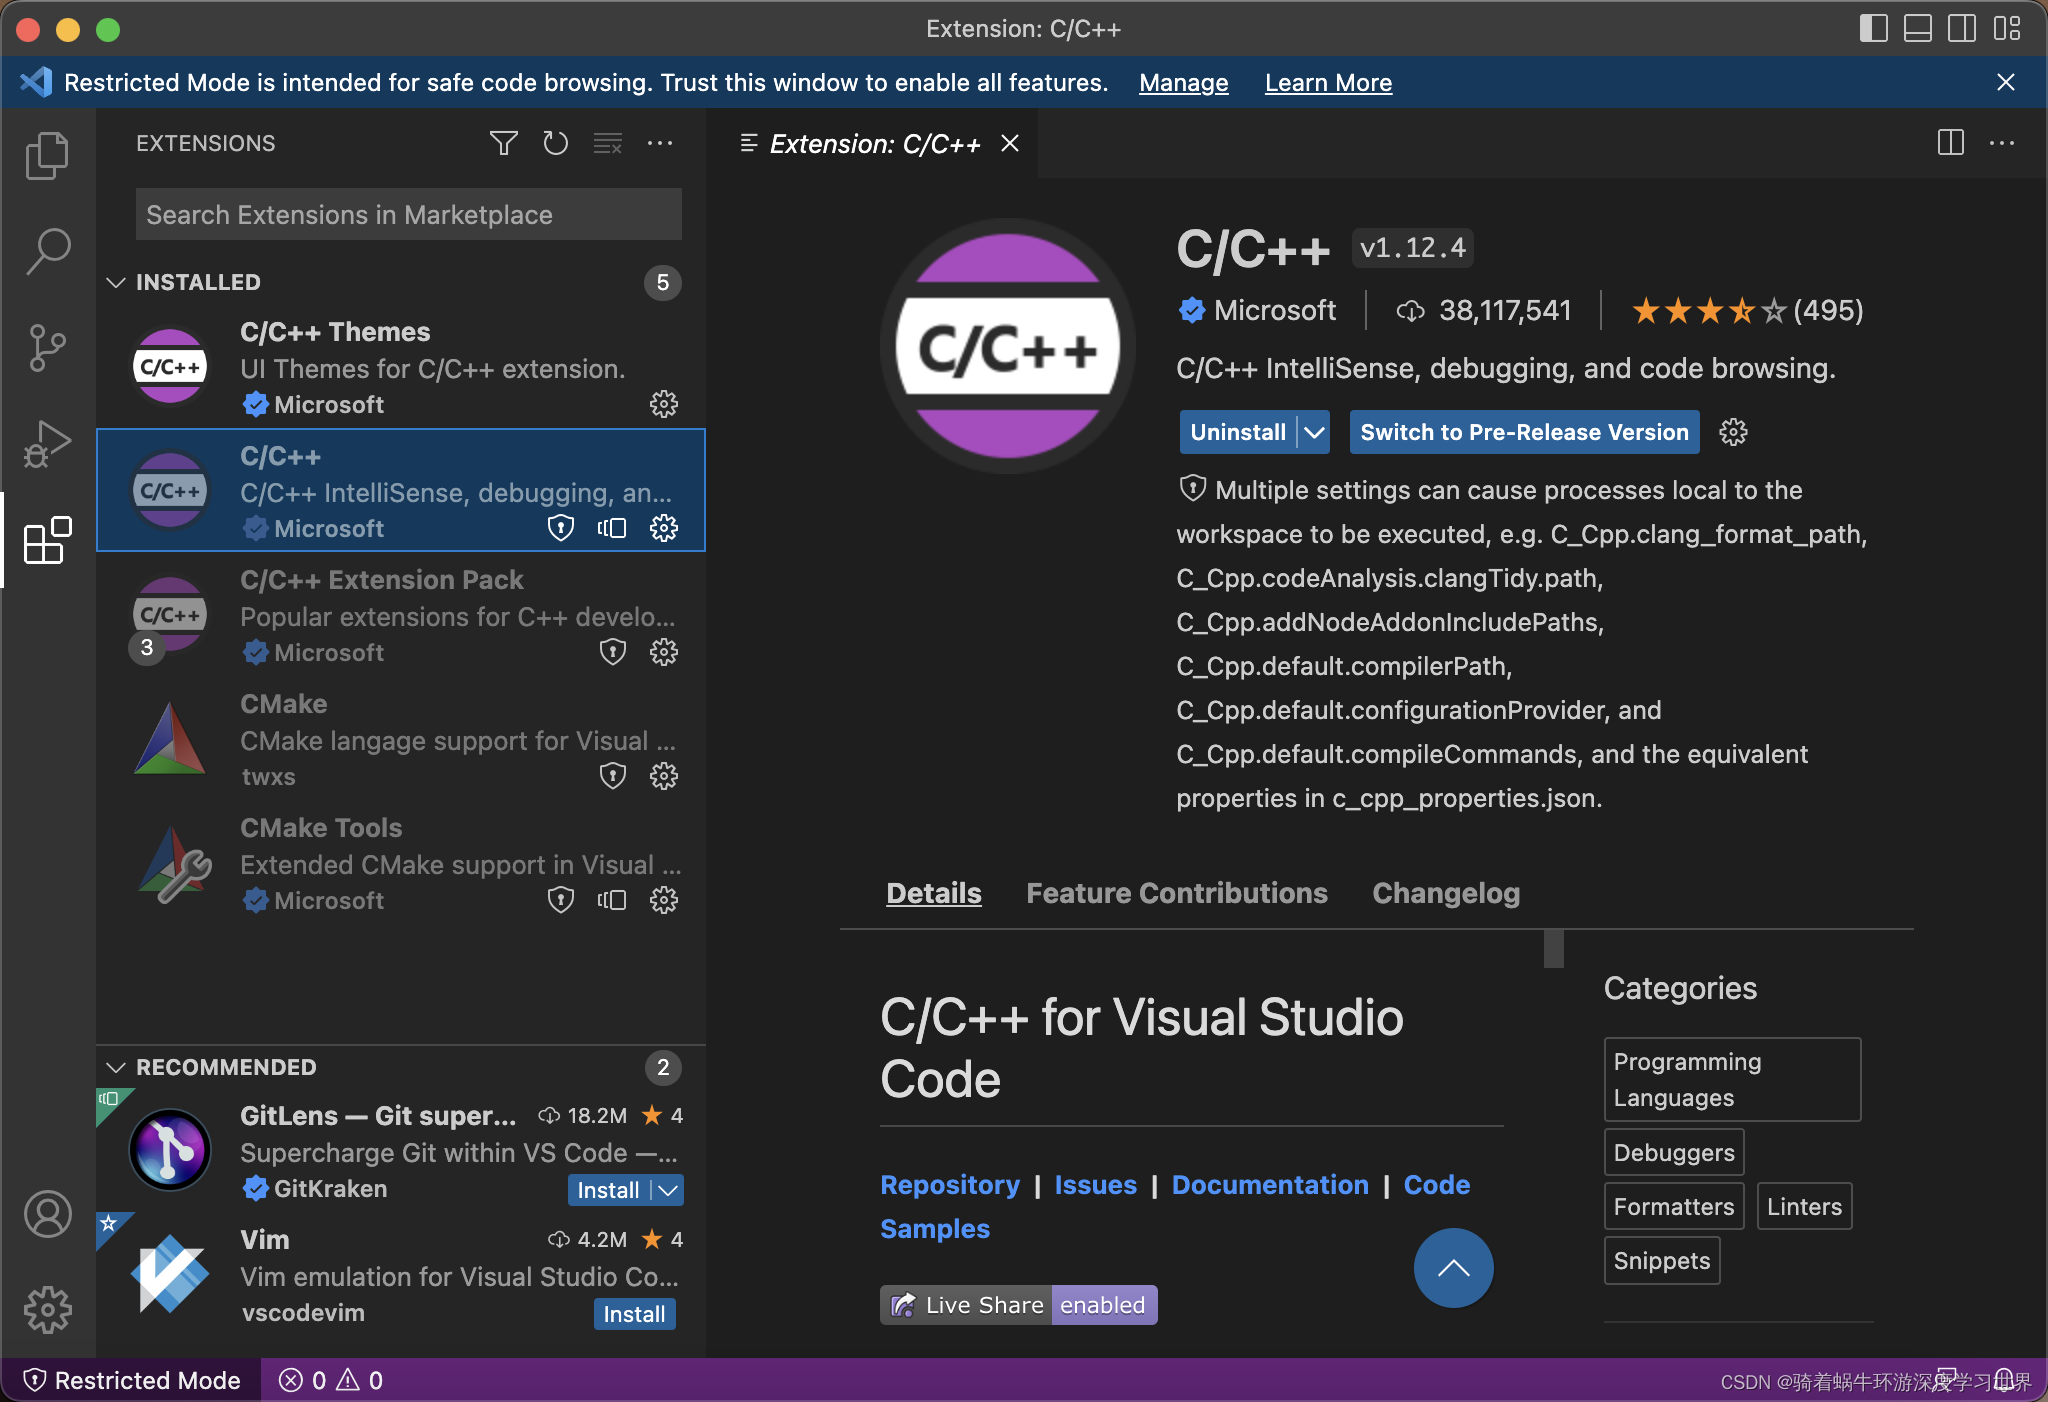Screen dimensions: 2048x1402
Task: Open the Explorer view in the activity bar
Action: coord(47,155)
